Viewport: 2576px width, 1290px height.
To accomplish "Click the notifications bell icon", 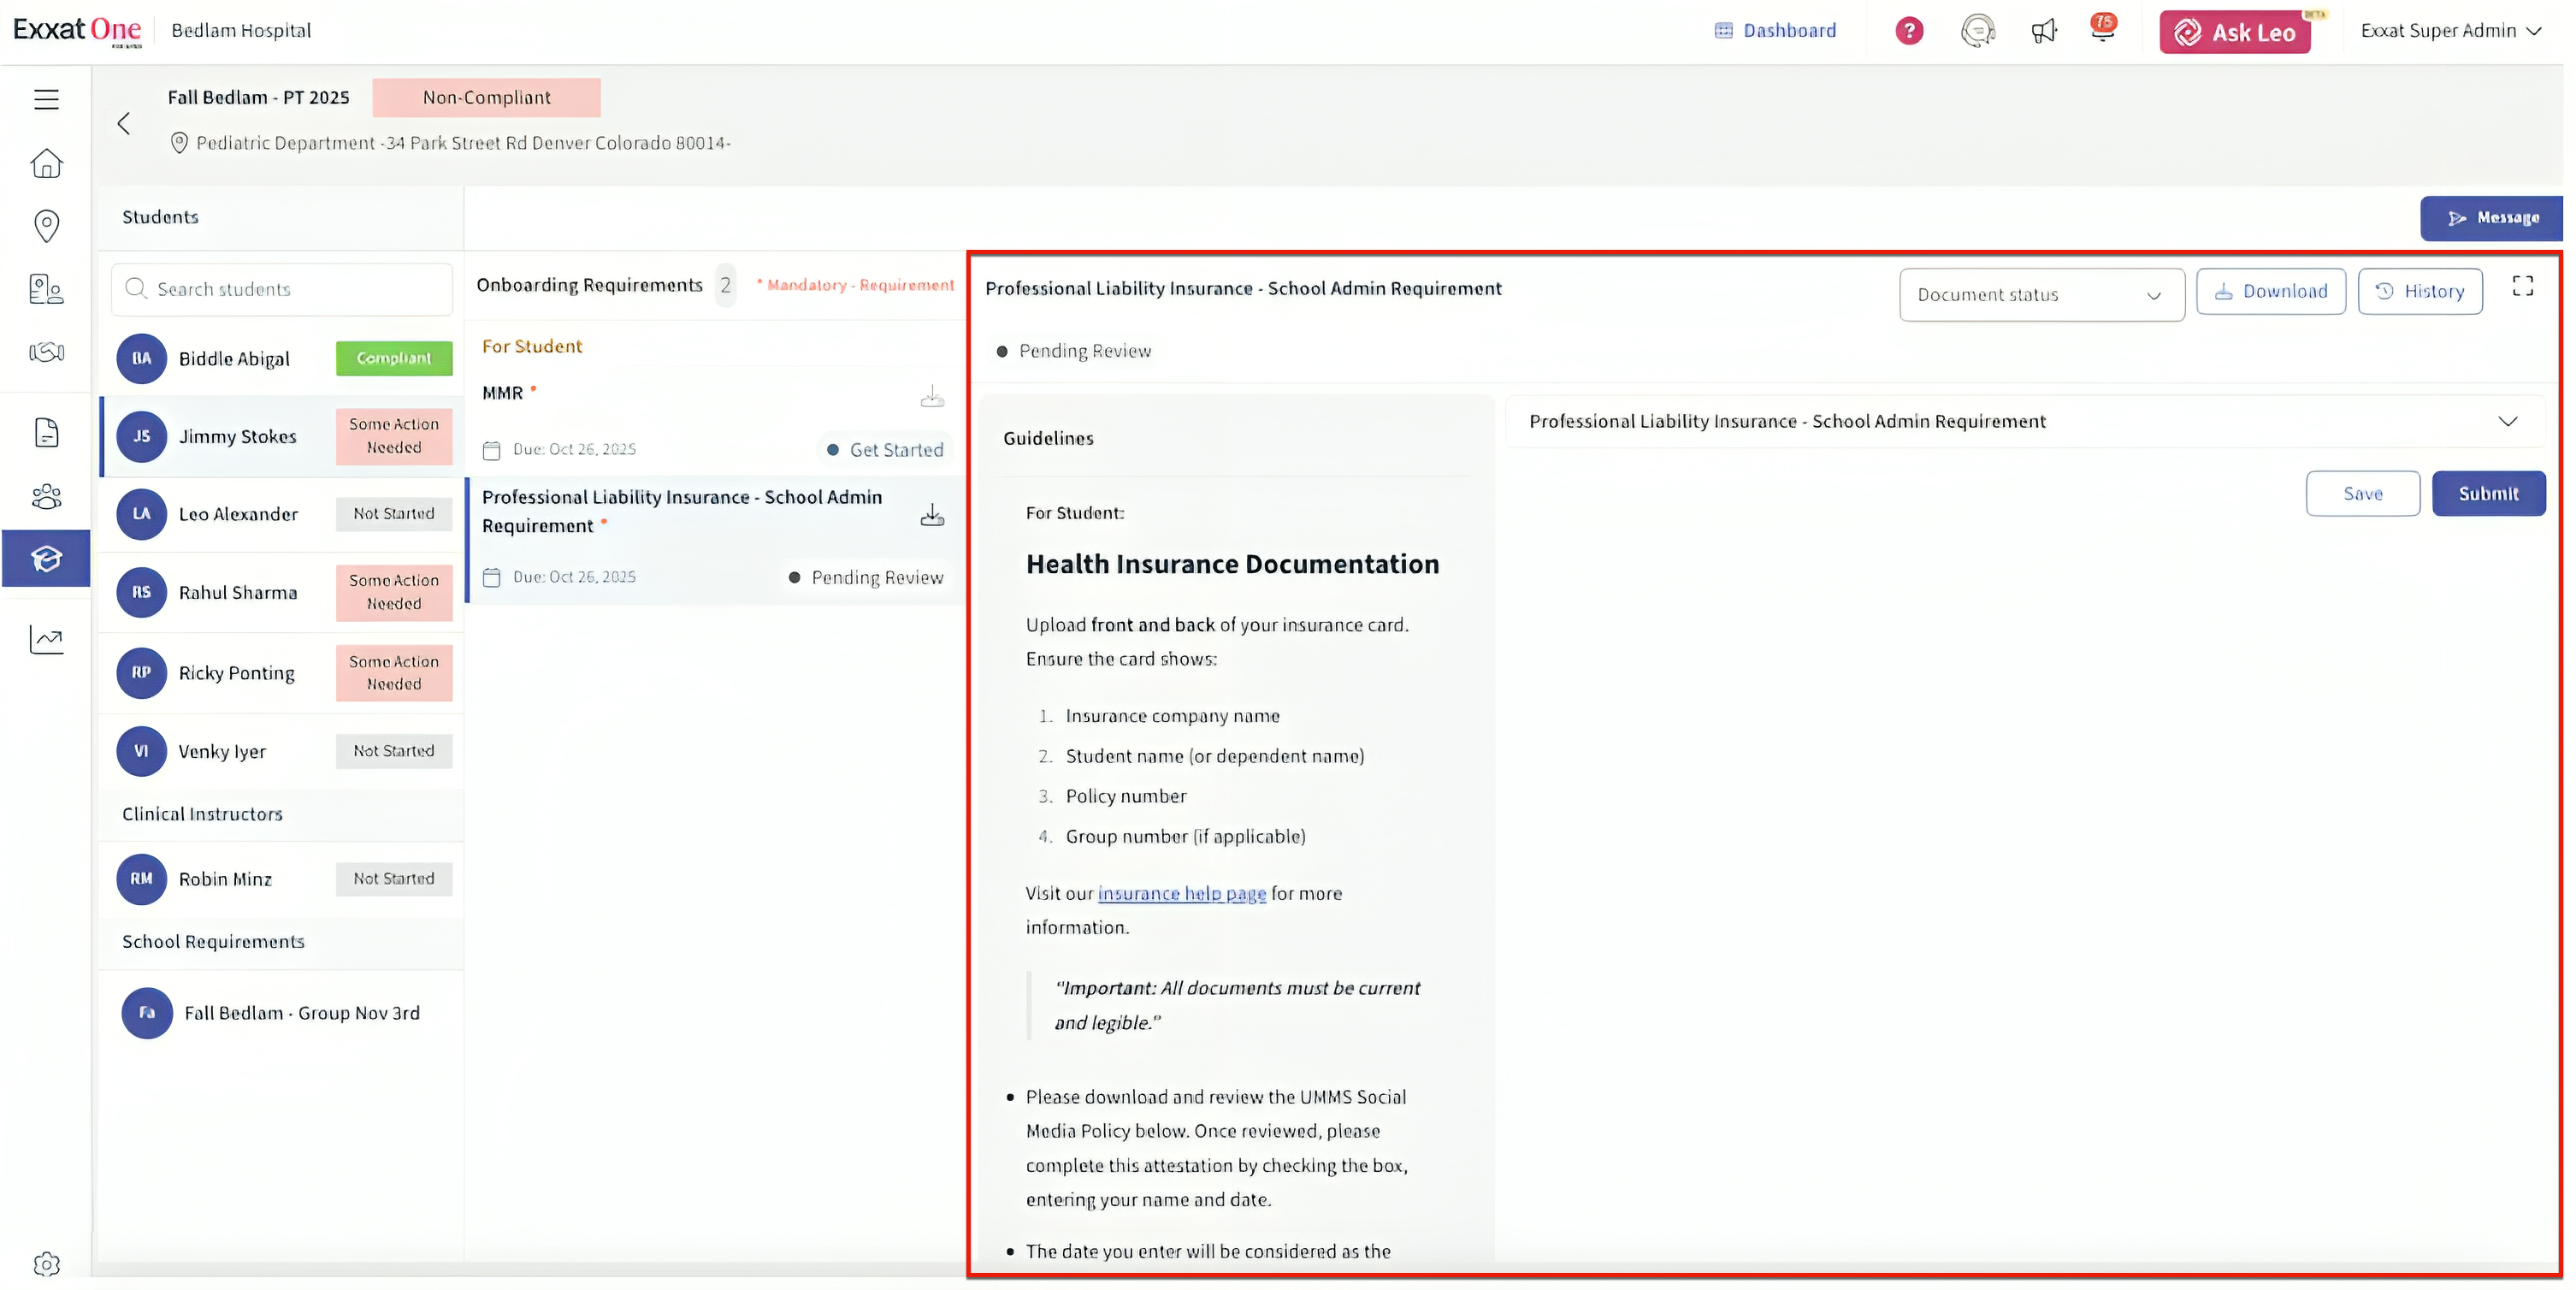I will click(2102, 29).
